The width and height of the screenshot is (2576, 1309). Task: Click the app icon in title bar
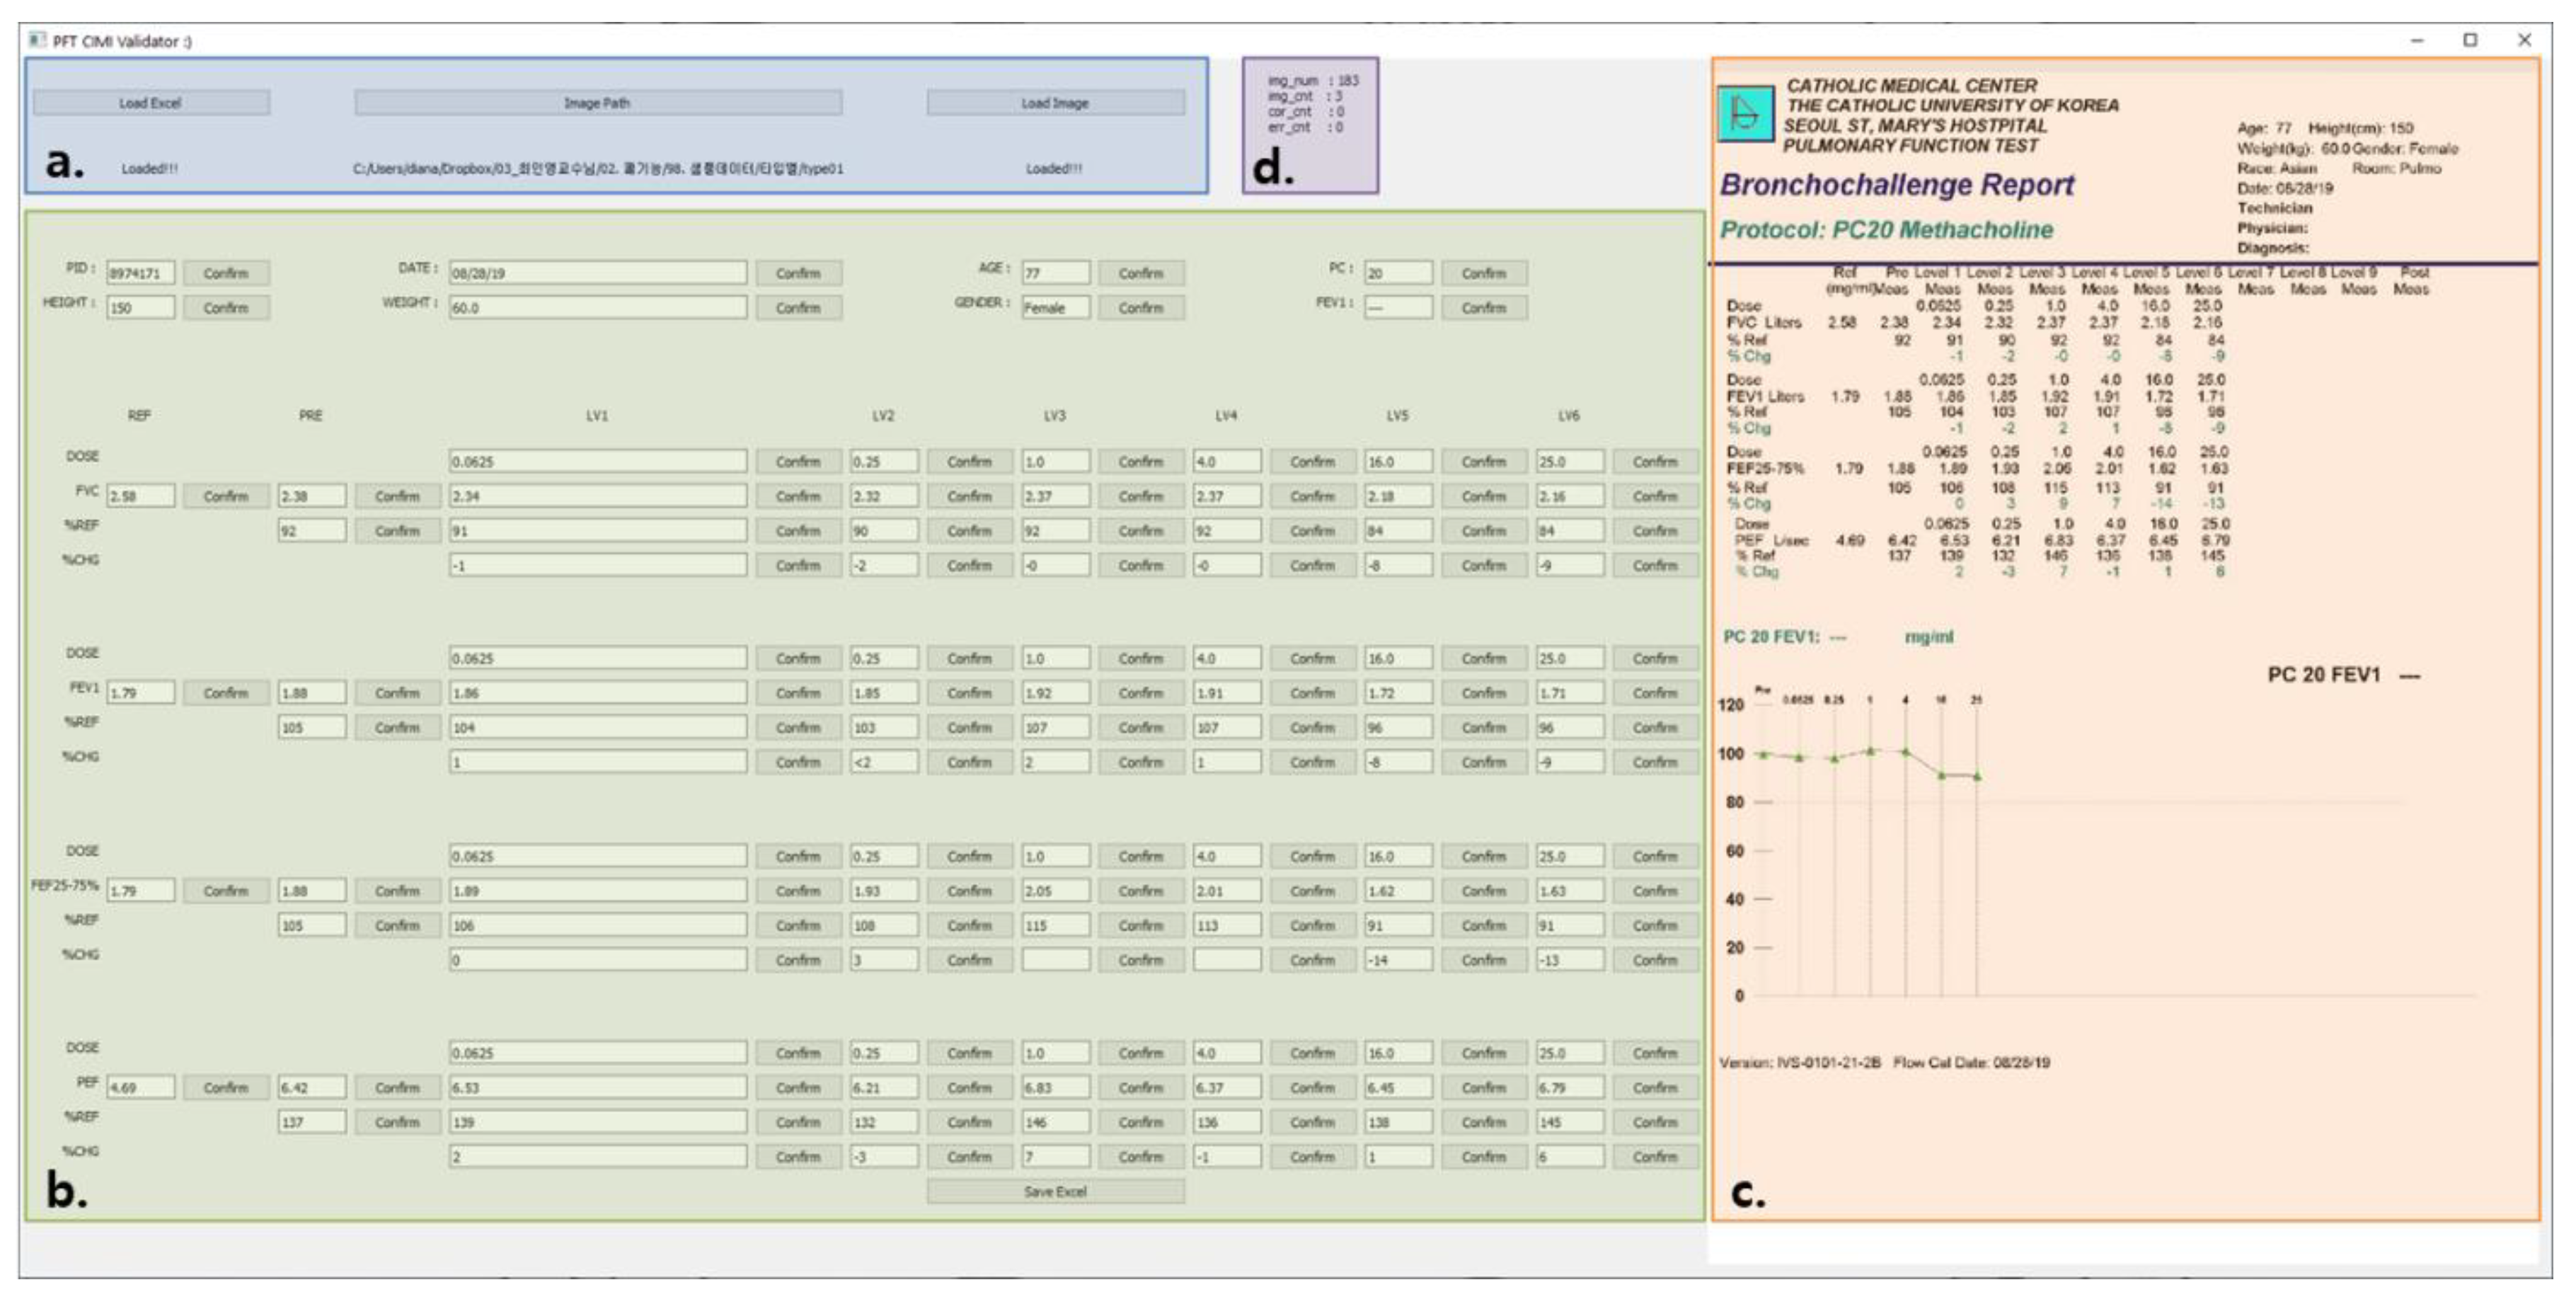(37, 40)
